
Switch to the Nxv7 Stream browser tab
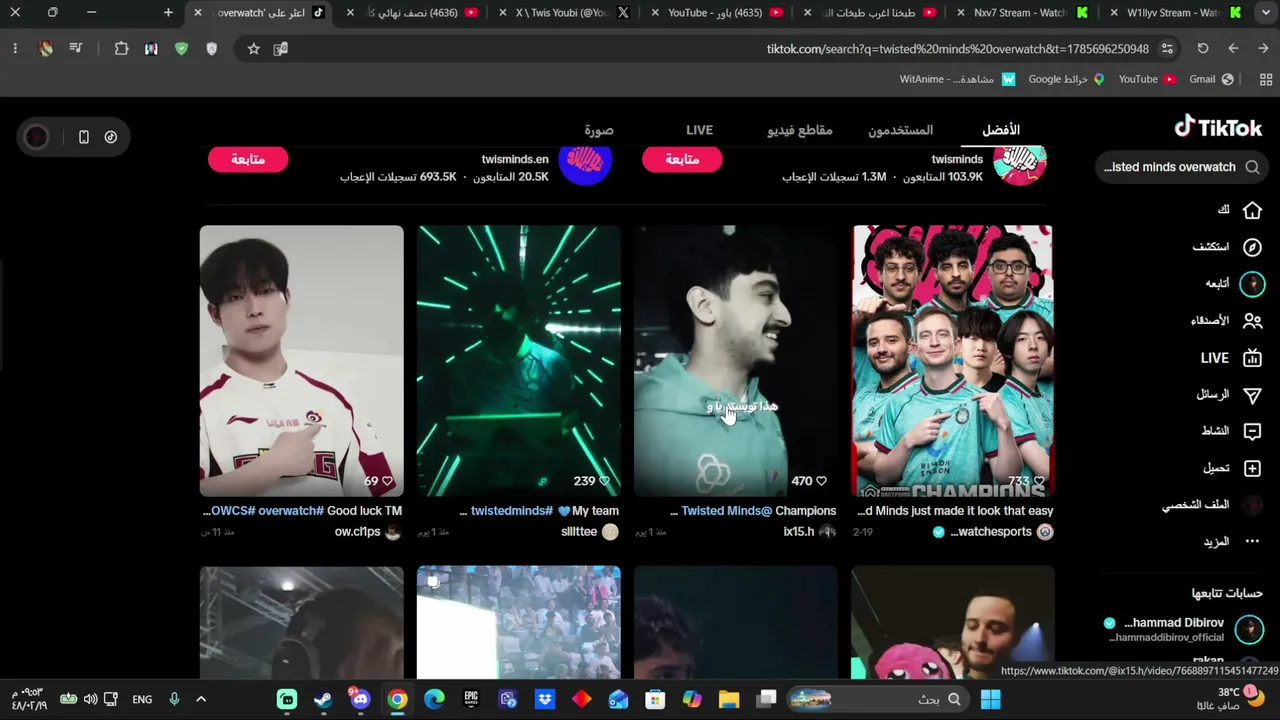[1022, 13]
